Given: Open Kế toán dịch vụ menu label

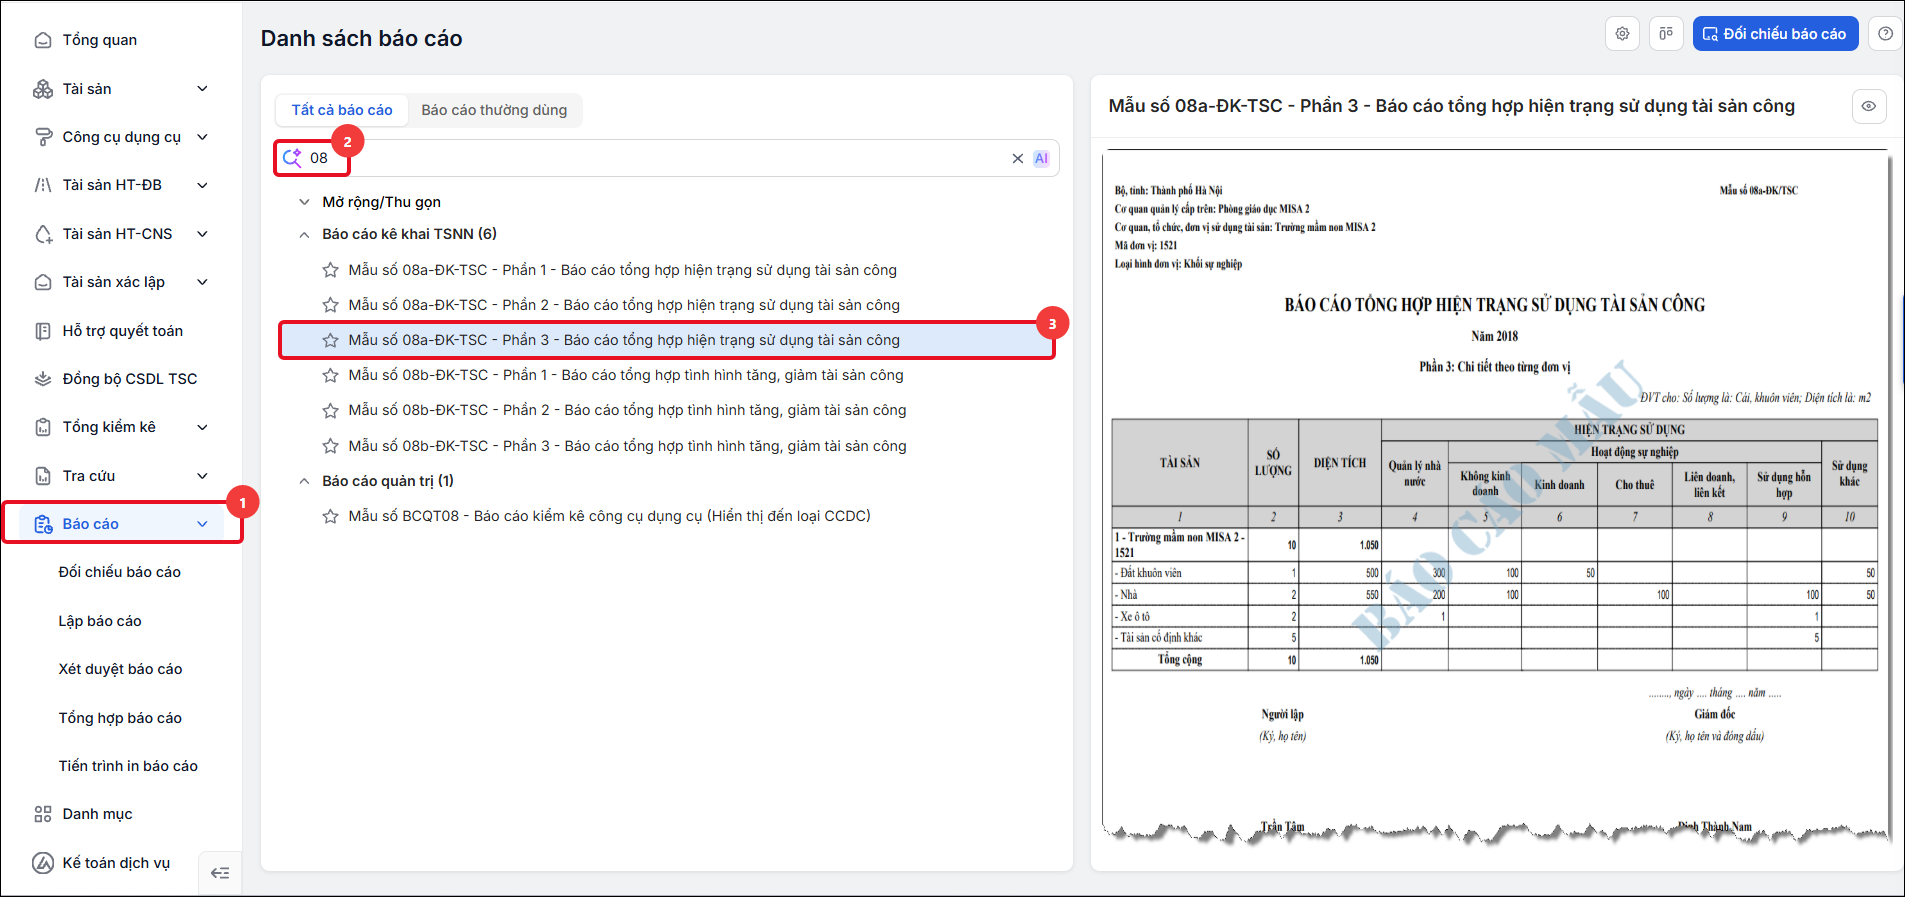Looking at the screenshot, I should tap(116, 863).
